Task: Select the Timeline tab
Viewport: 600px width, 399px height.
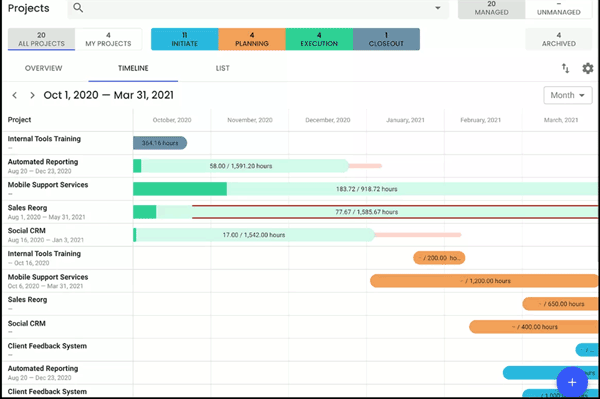Action: point(133,68)
